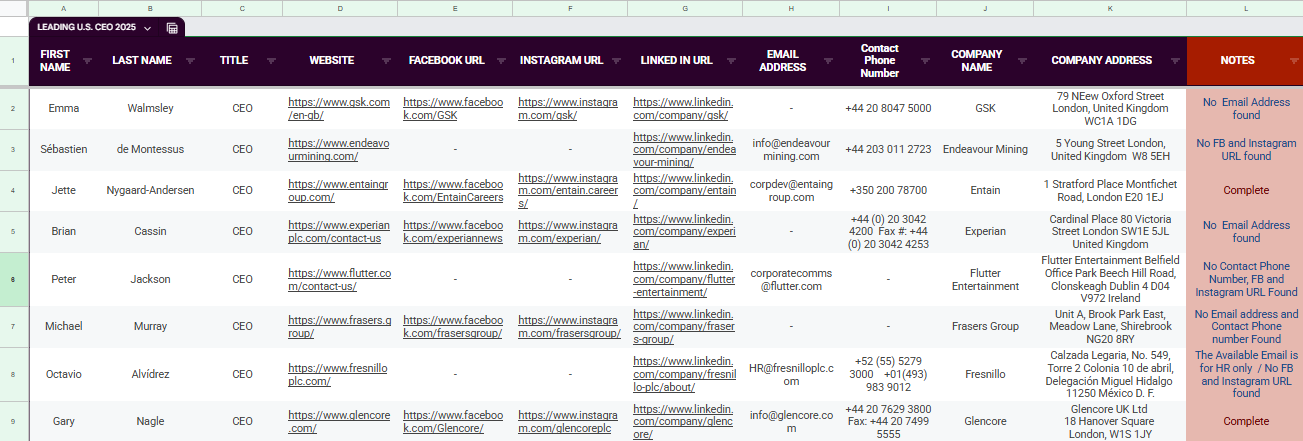Screen dimensions: 1303x441
Task: Select the cell containing Emma
Action: pos(63,108)
